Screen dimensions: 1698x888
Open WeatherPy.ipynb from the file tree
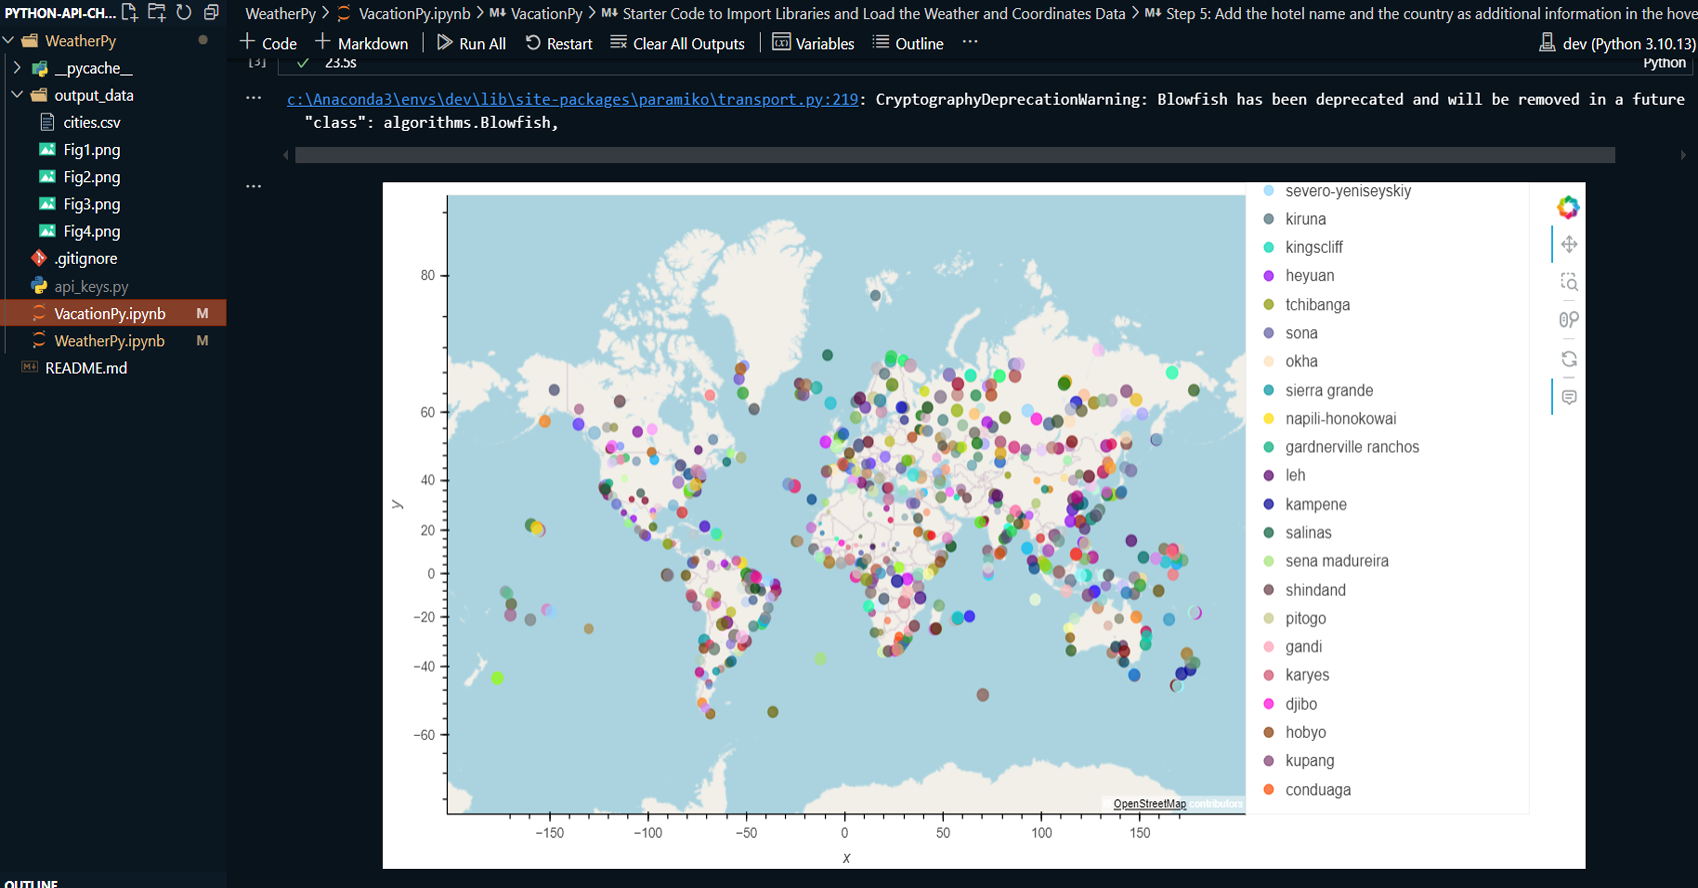tap(109, 341)
